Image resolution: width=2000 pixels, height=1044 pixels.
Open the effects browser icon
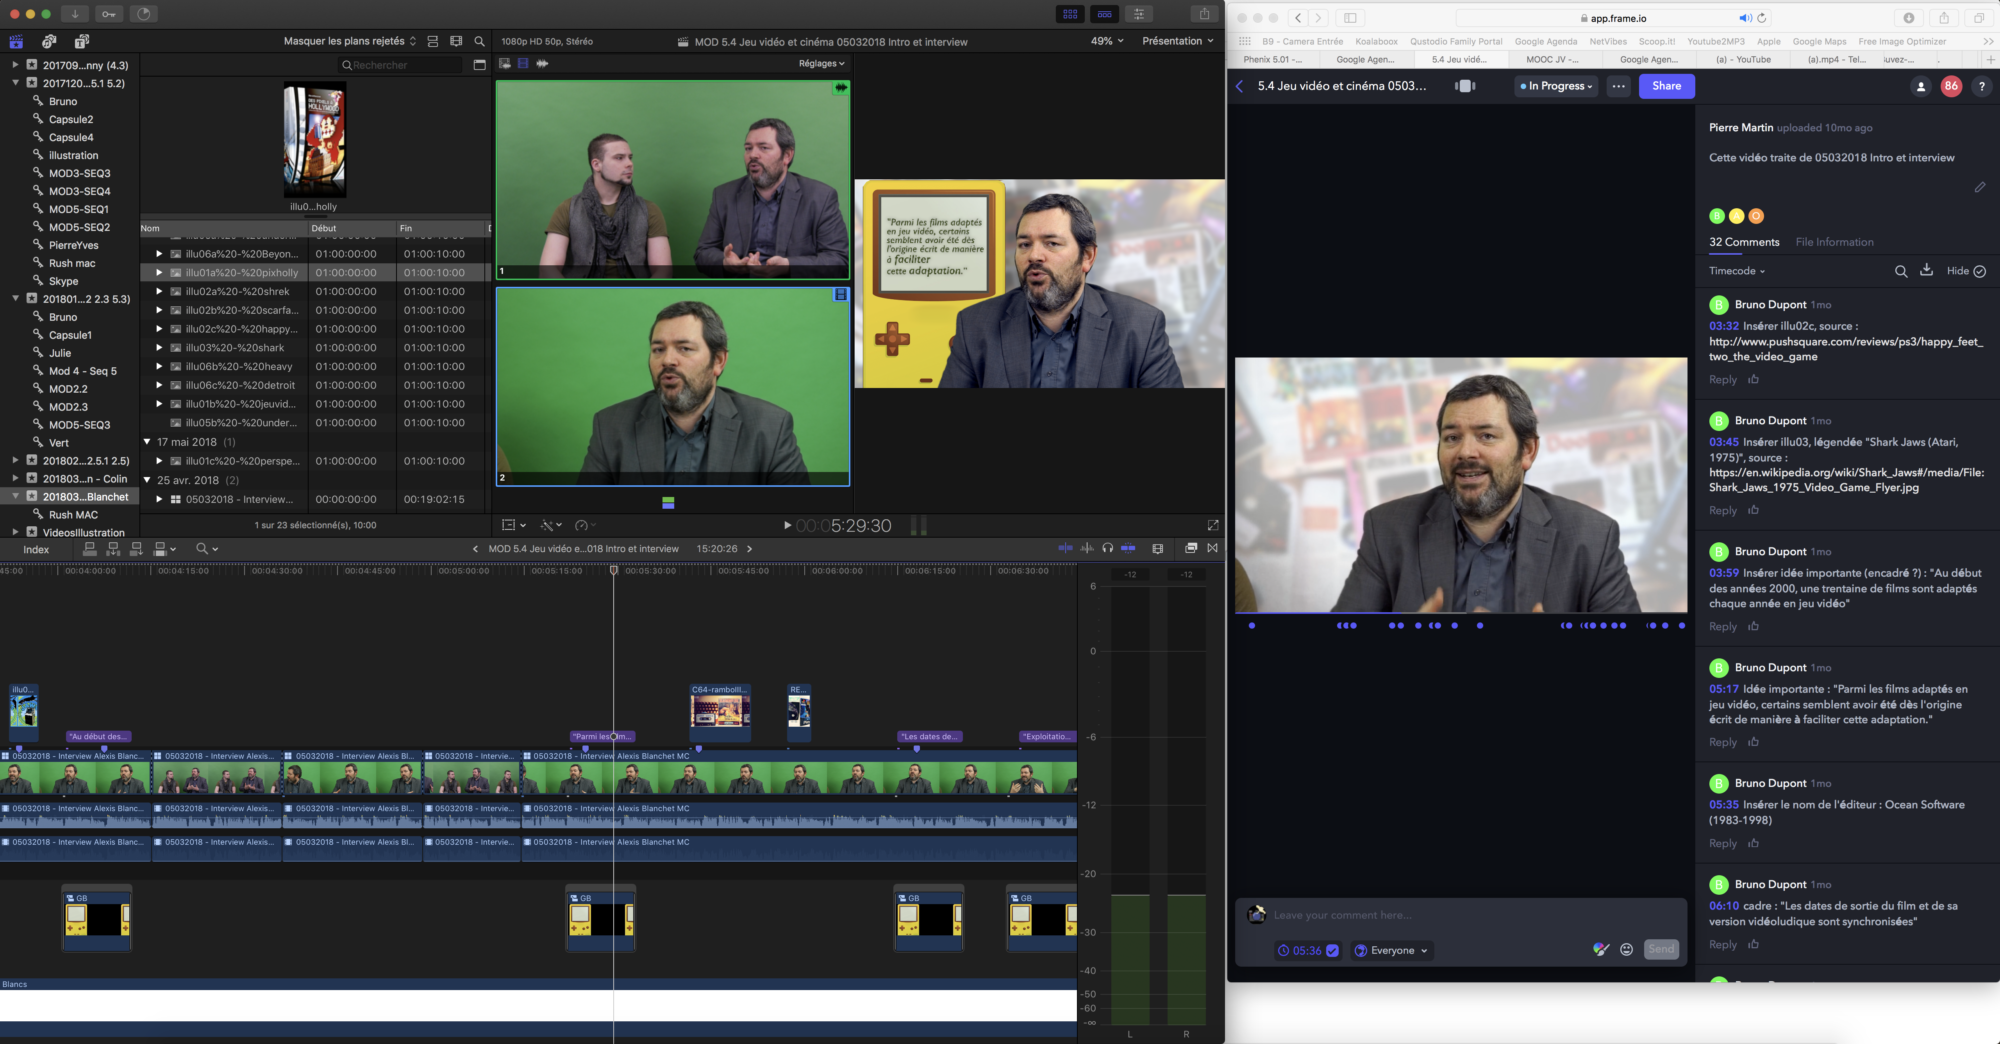click(x=1191, y=548)
